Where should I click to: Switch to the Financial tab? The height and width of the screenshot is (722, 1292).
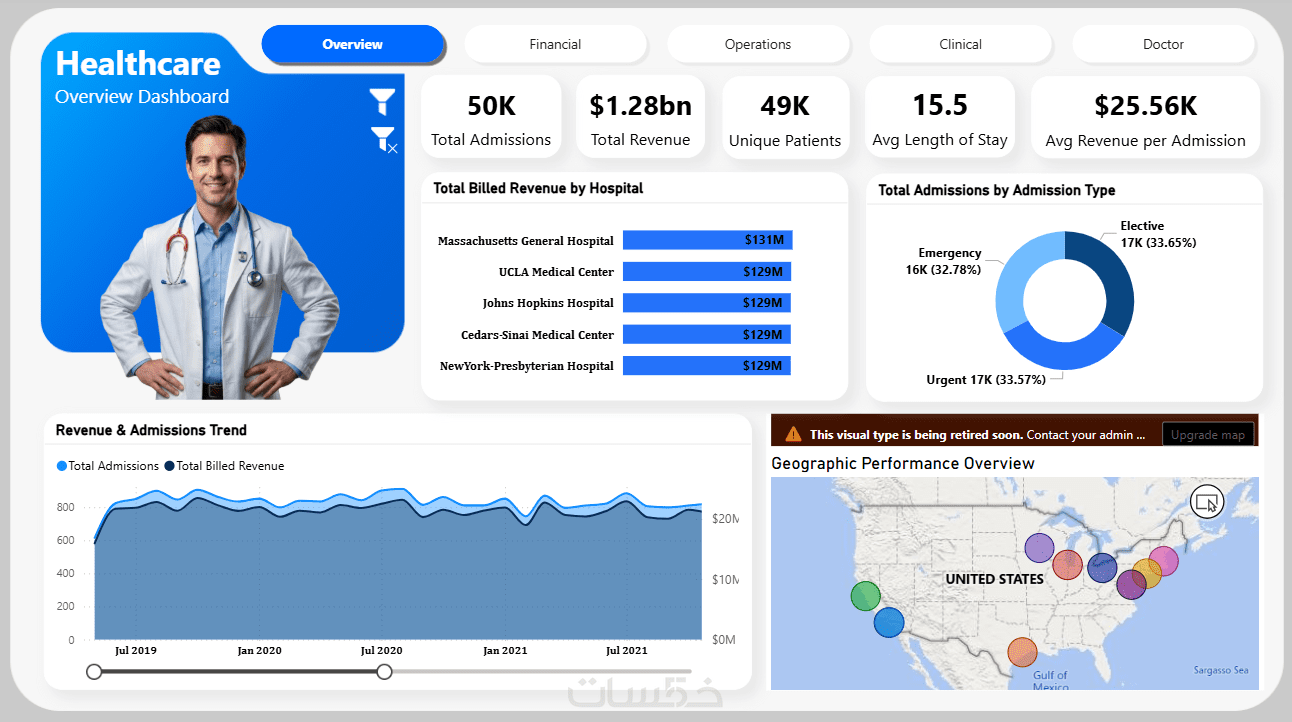click(x=555, y=44)
